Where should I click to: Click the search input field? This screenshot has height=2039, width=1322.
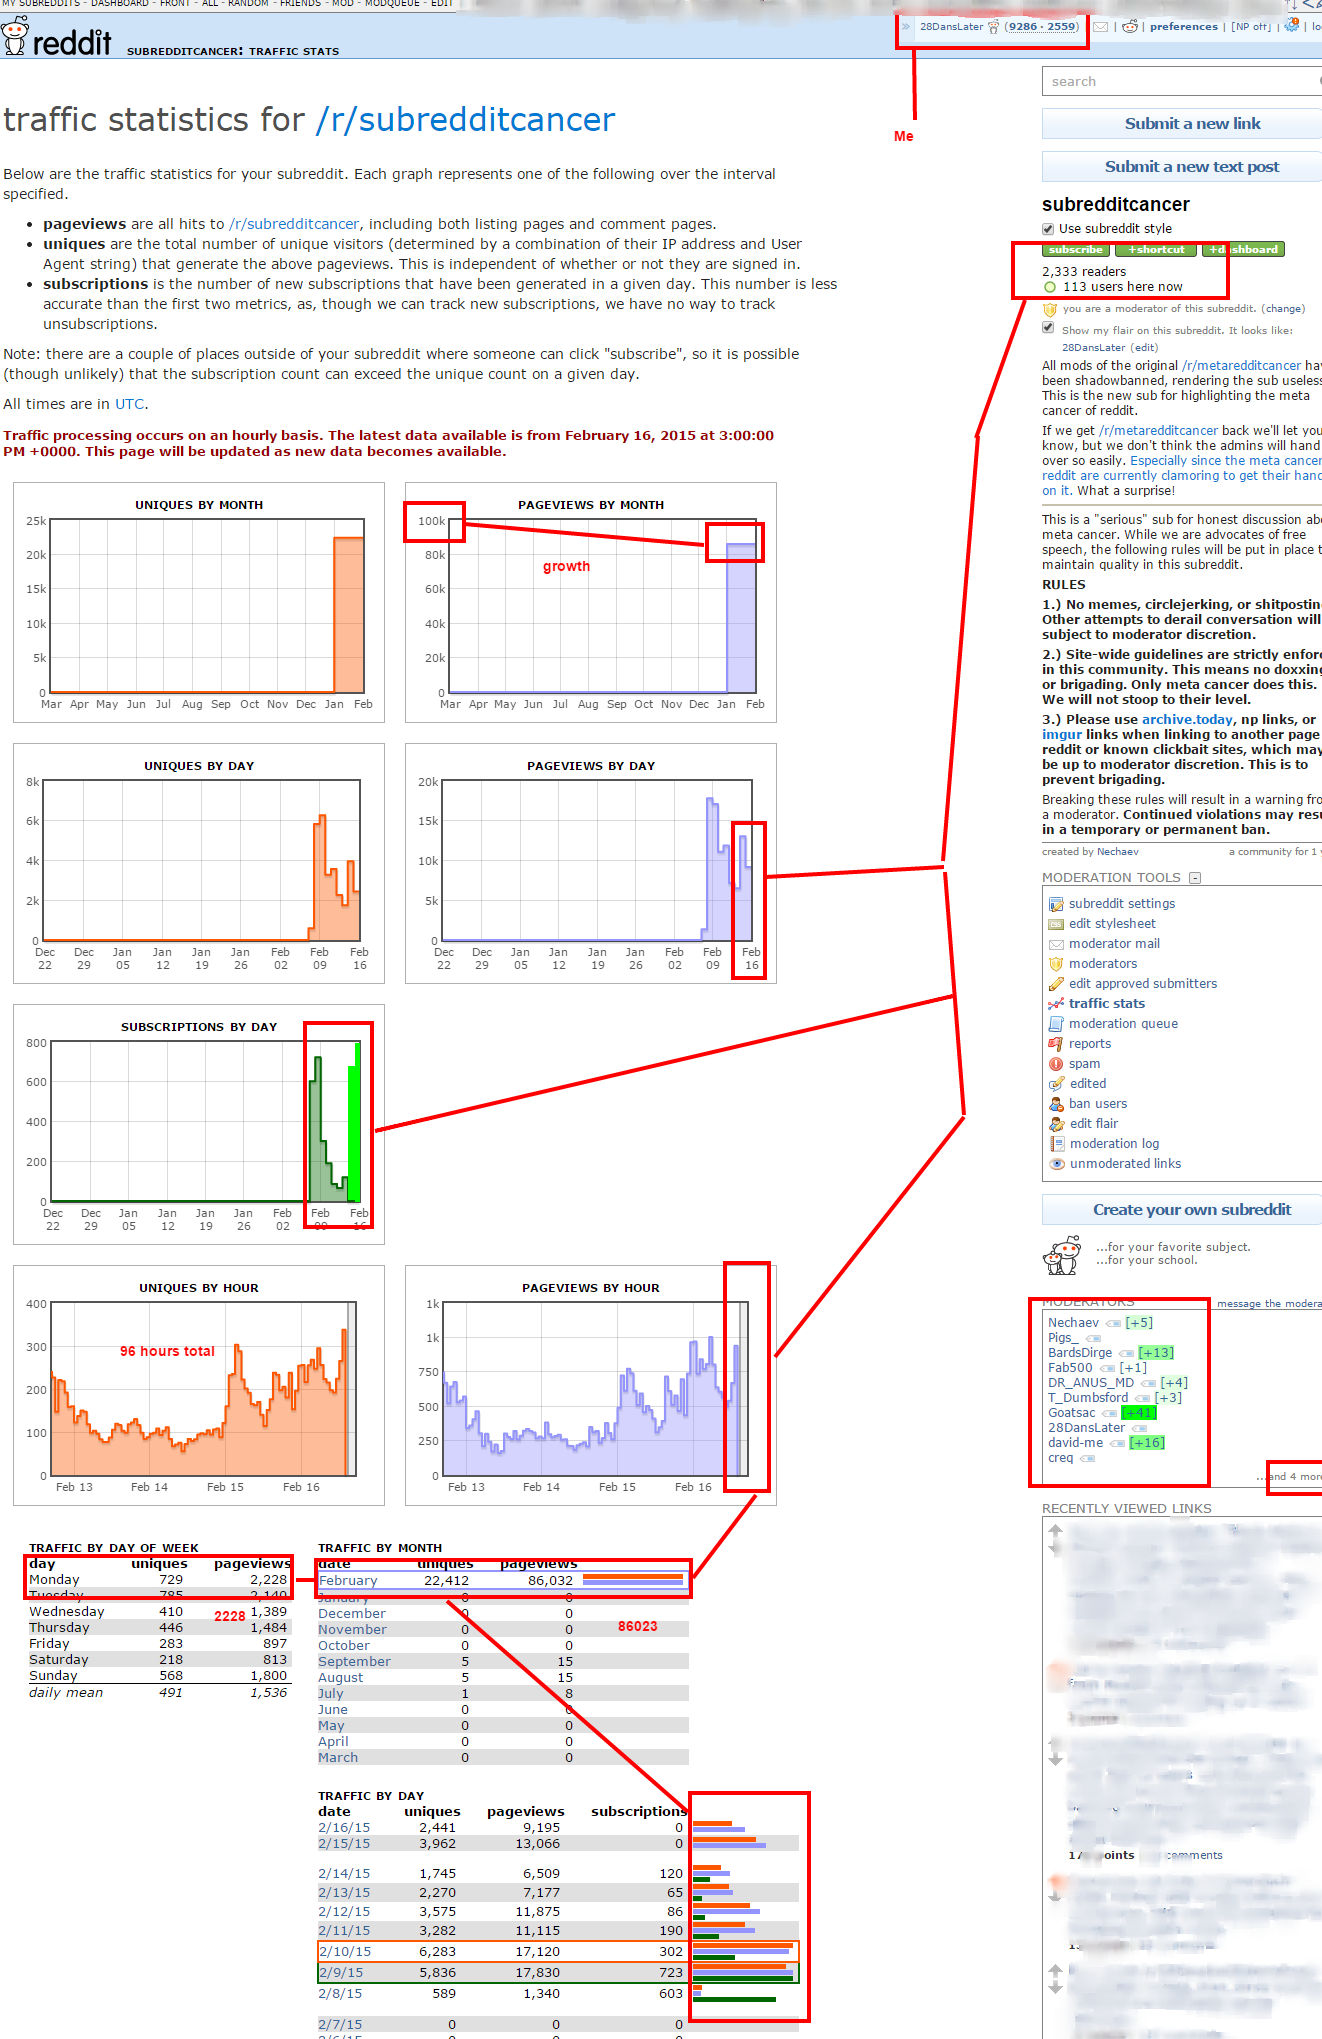coord(1182,81)
